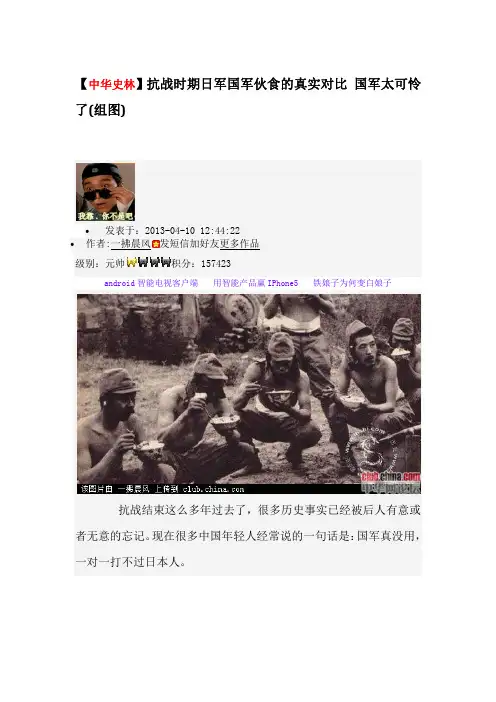Click the 元帅 rank level label
This screenshot has height=702, width=496.
click(x=115, y=264)
